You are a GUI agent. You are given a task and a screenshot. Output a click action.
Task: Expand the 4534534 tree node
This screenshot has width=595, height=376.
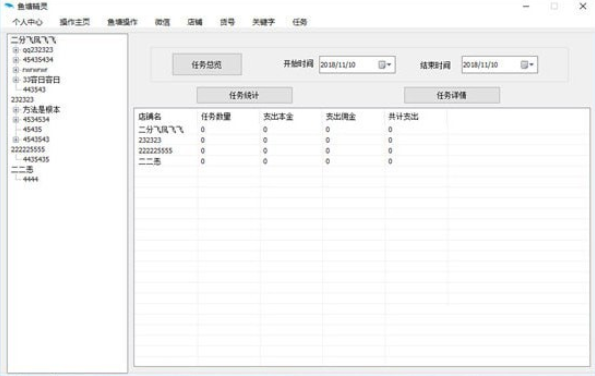[16, 120]
